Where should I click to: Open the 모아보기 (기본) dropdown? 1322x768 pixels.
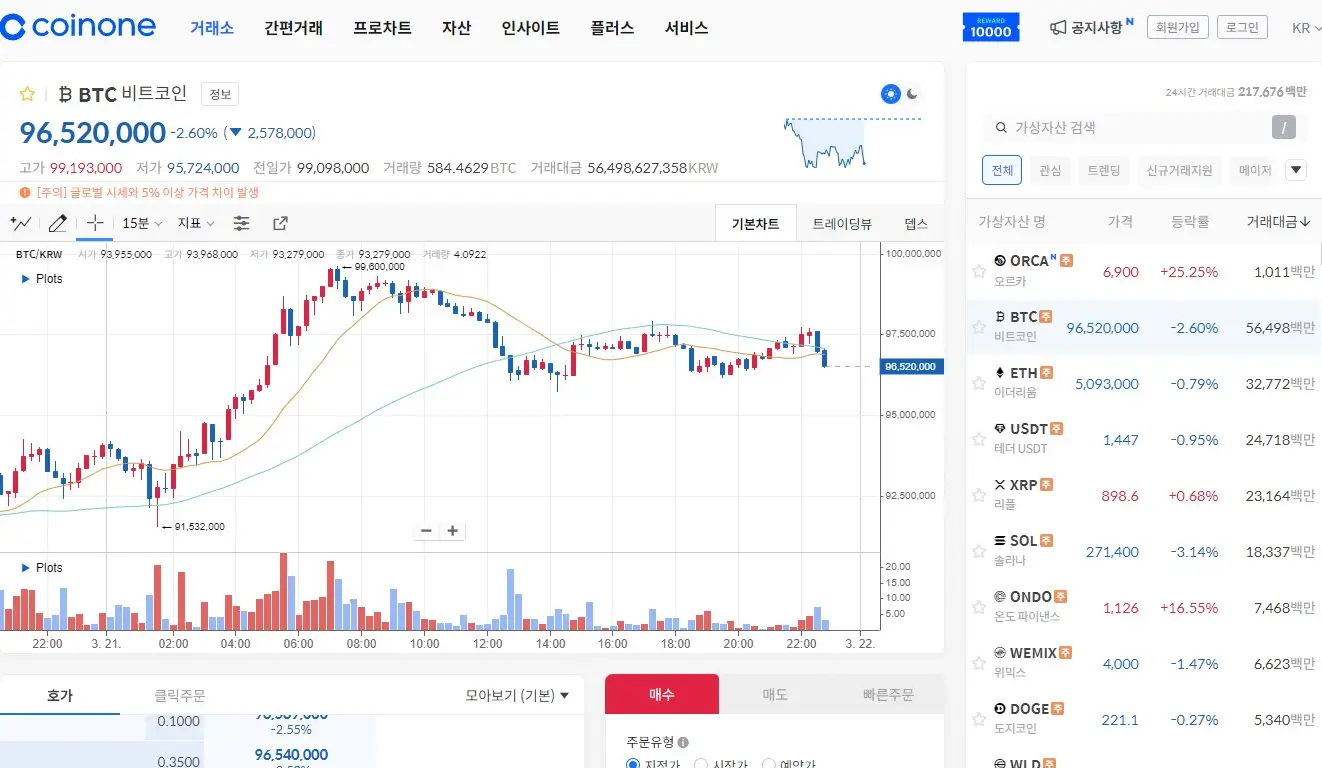[x=517, y=695]
